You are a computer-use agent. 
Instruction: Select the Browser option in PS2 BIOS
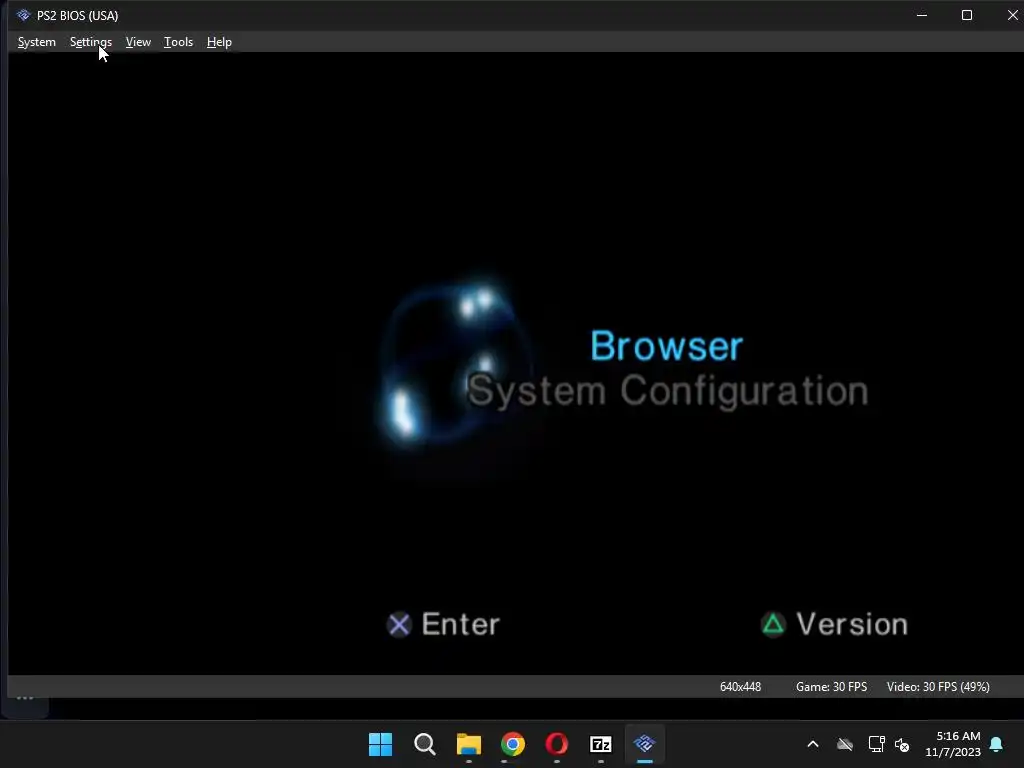(666, 345)
